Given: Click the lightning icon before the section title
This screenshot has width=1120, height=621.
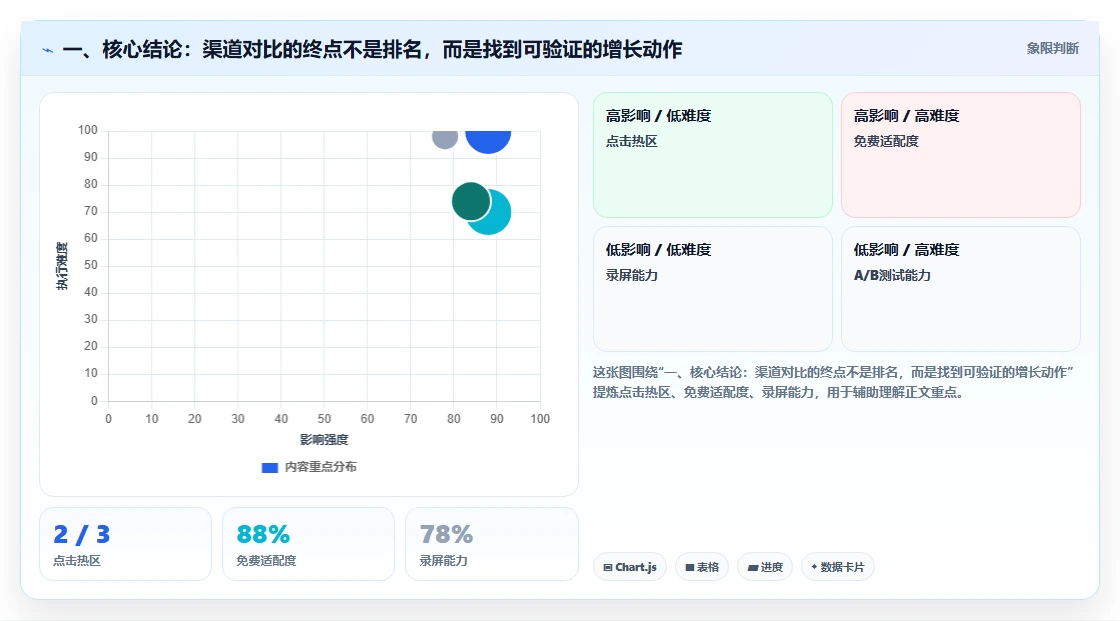Looking at the screenshot, I should (48, 50).
